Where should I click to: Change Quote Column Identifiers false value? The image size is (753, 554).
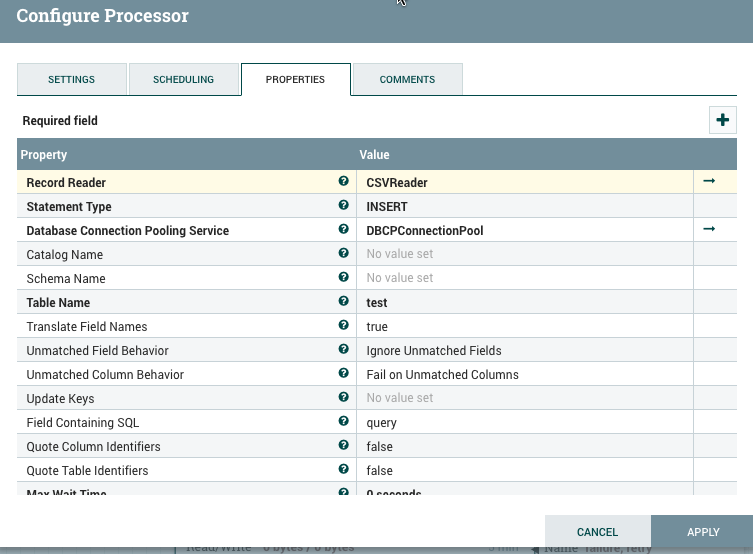(524, 447)
